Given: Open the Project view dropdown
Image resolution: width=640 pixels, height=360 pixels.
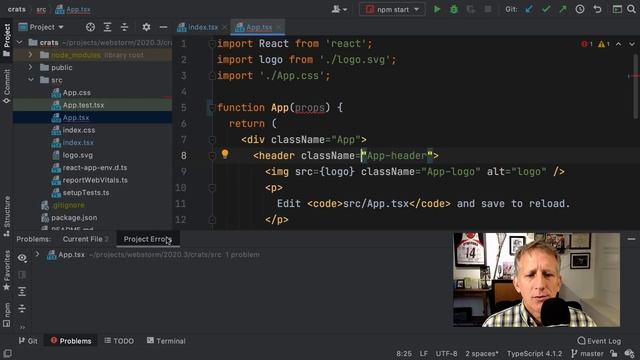Looking at the screenshot, I should (42, 27).
